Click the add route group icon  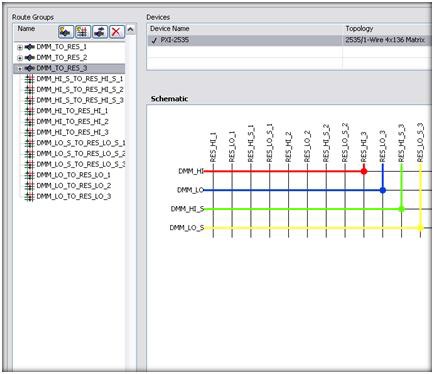point(66,32)
